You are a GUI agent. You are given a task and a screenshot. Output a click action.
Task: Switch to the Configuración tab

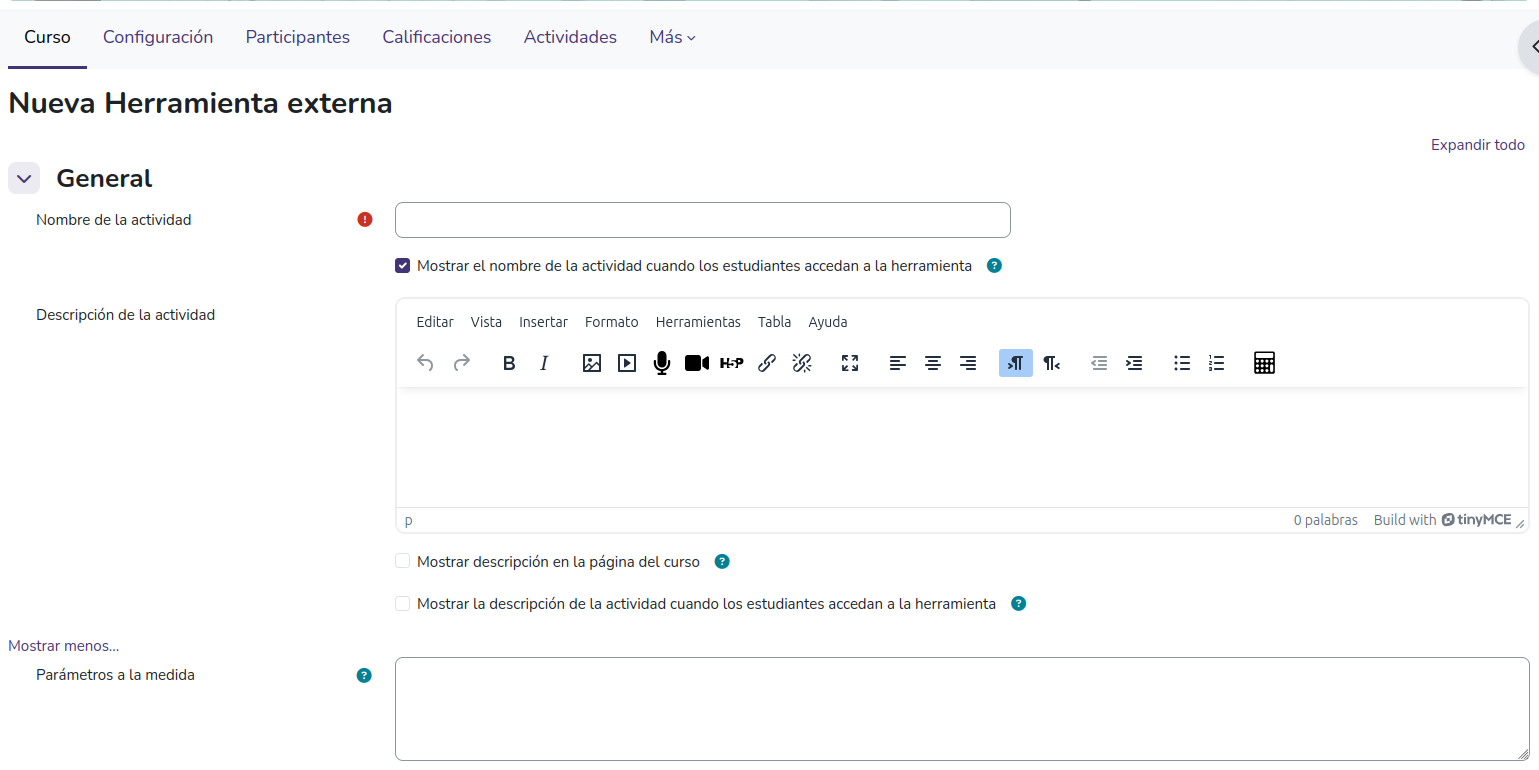click(x=158, y=37)
